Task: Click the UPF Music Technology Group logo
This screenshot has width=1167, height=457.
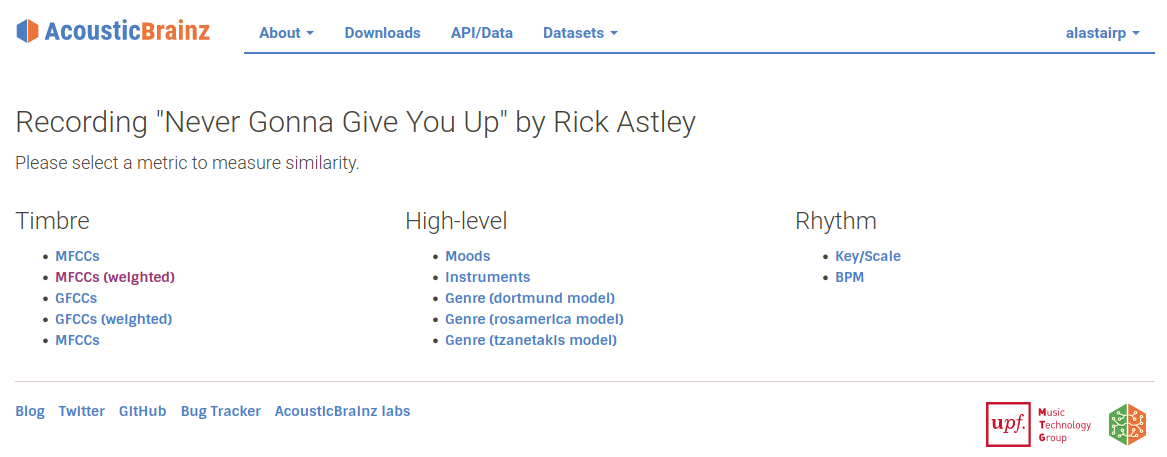Action: coord(1038,424)
